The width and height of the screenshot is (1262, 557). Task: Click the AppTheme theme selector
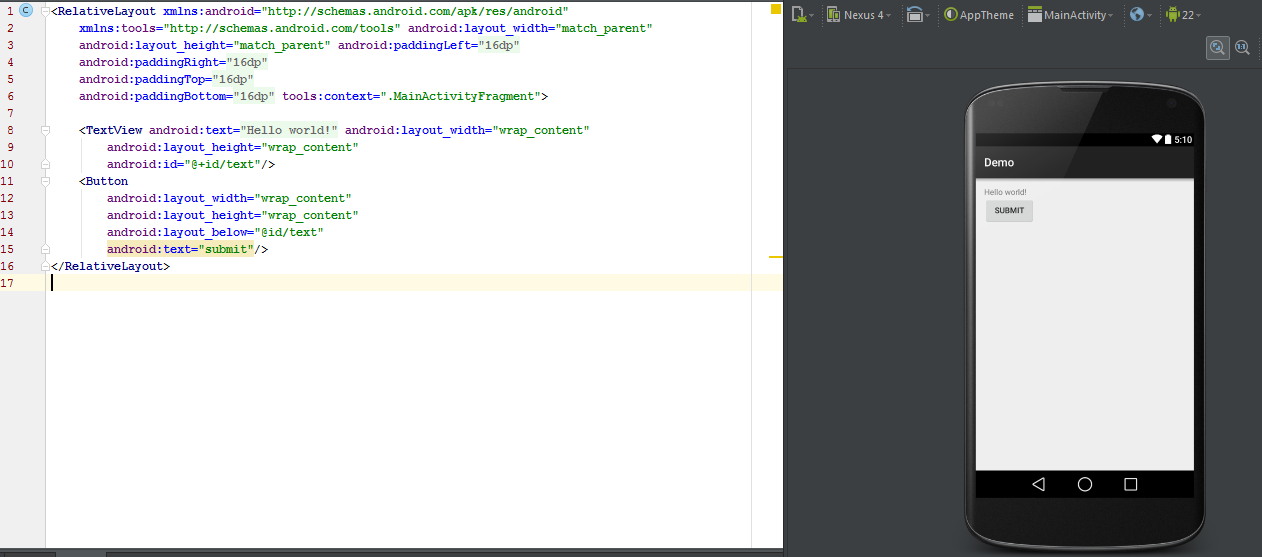point(979,15)
